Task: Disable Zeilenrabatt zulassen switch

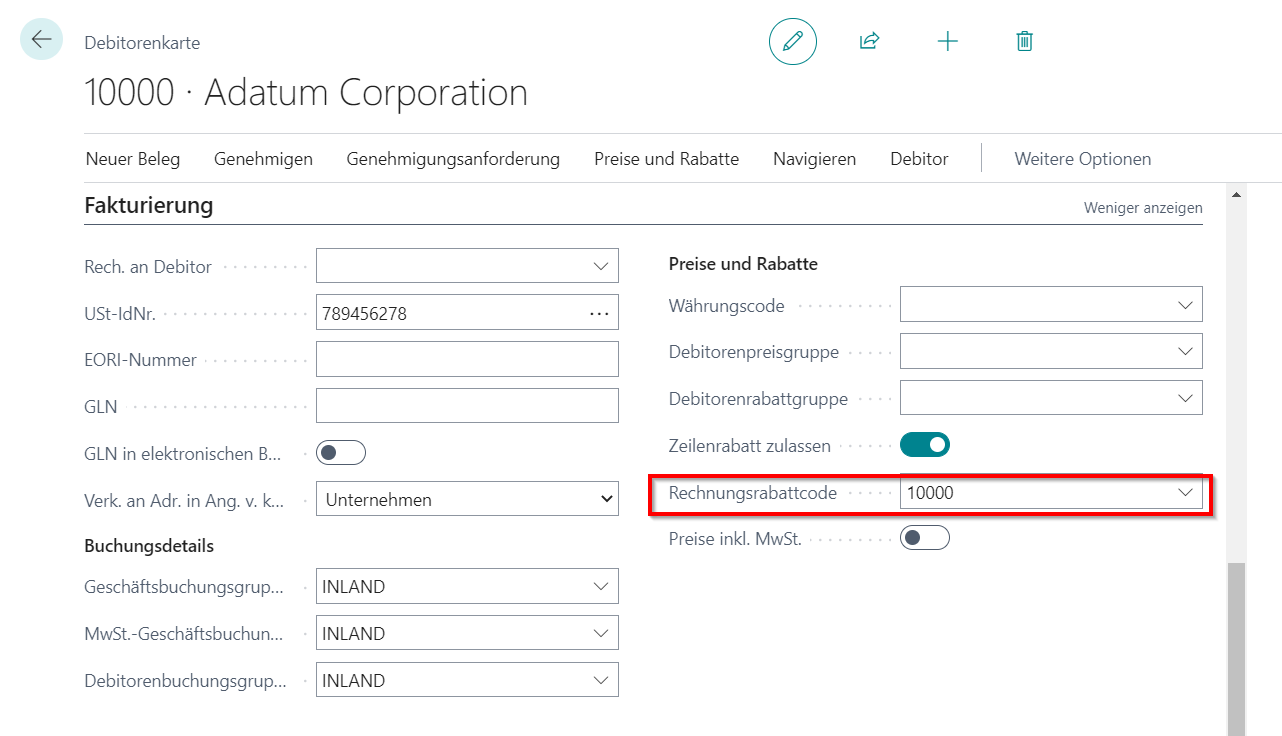Action: 925,444
